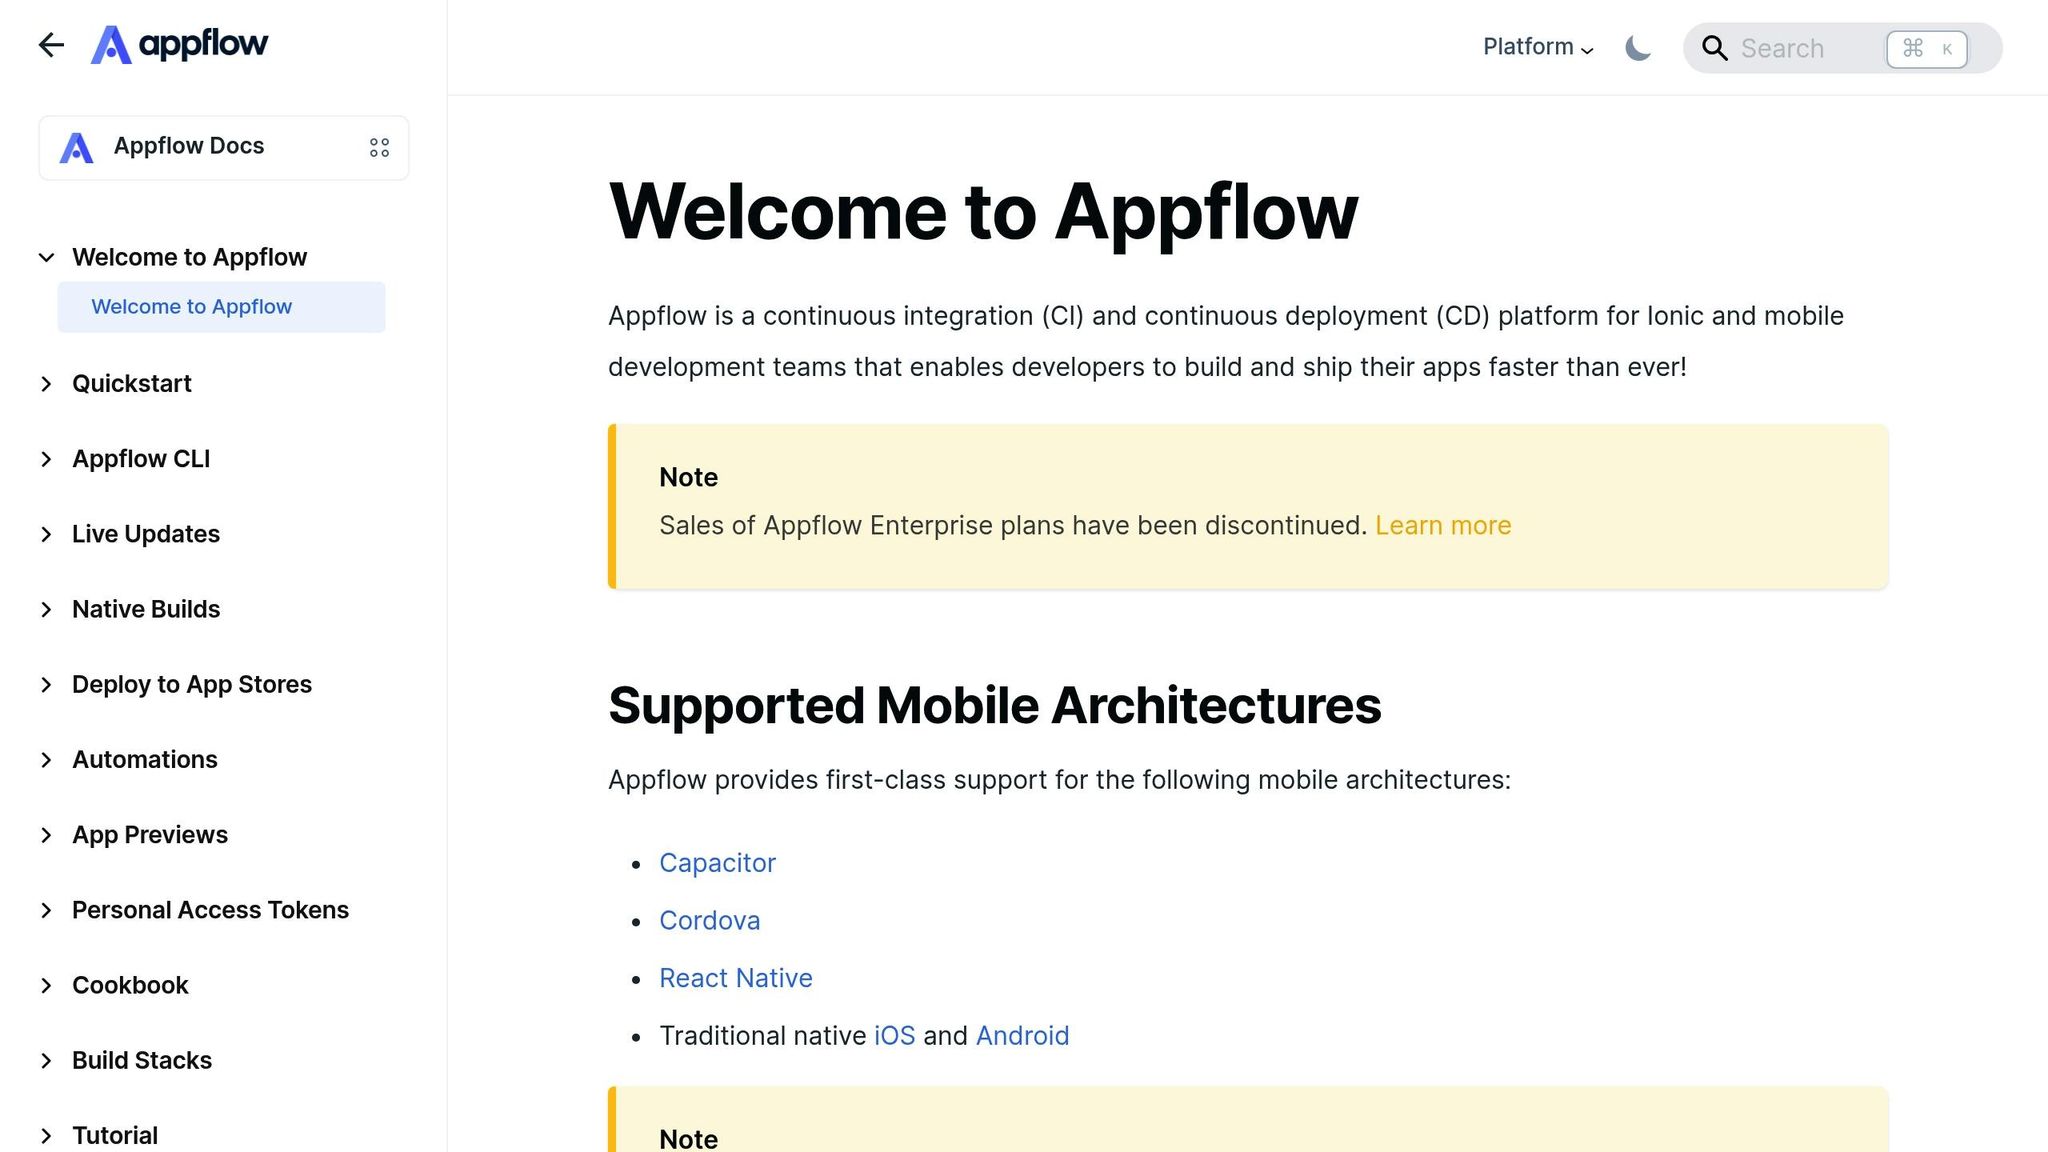Click the Appflow Docs switcher label
The height and width of the screenshot is (1152, 2048).
(189, 146)
